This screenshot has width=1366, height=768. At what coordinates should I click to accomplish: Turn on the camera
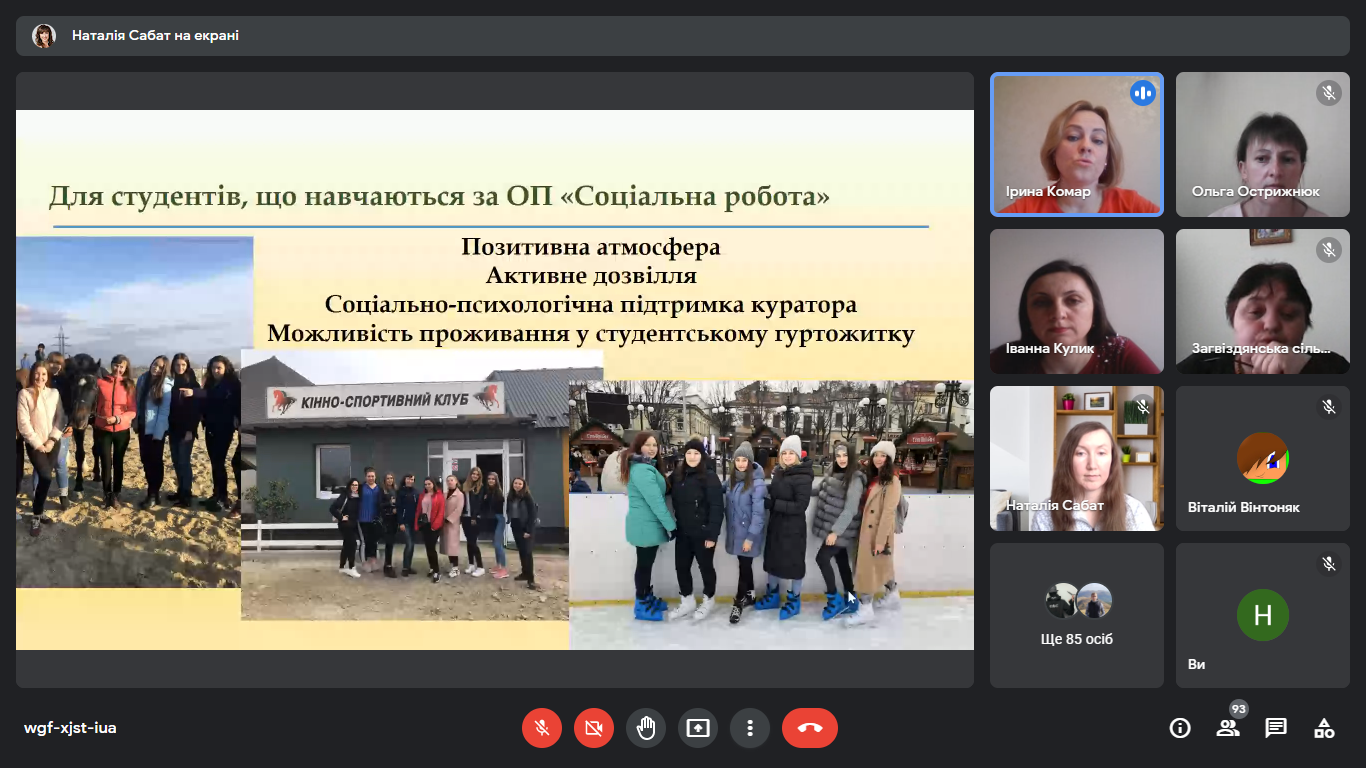(x=594, y=728)
